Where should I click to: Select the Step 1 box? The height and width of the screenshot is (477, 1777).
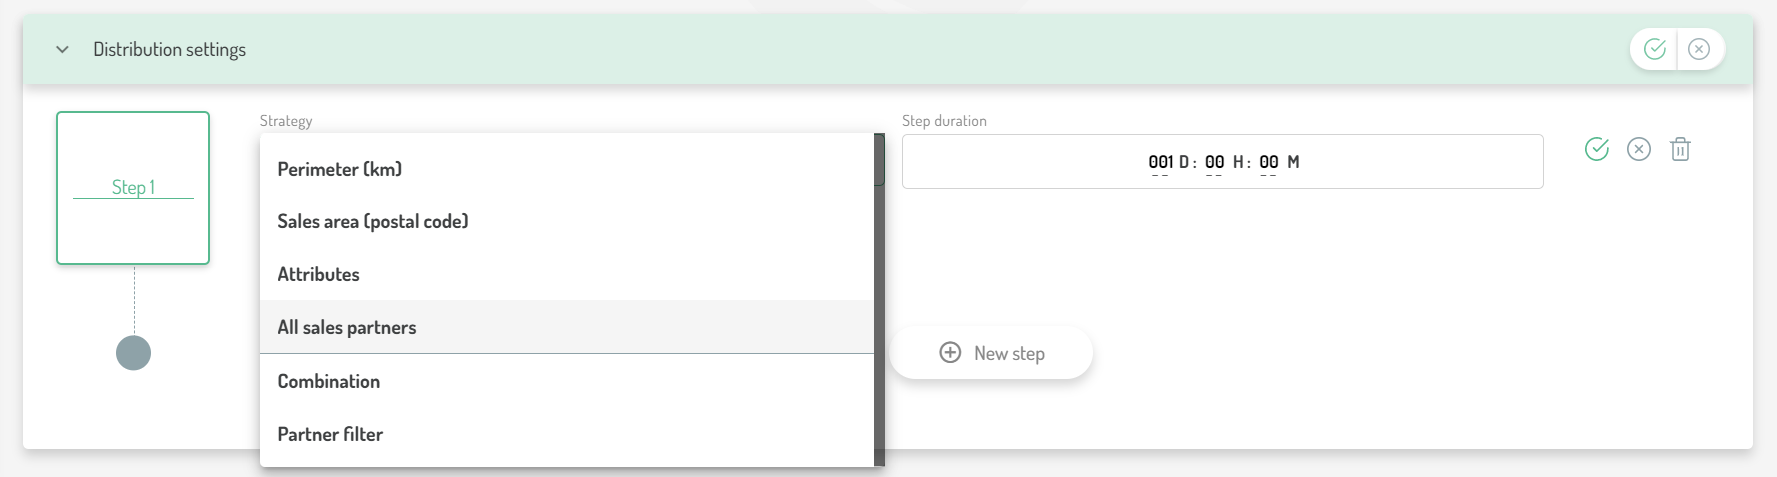point(133,188)
